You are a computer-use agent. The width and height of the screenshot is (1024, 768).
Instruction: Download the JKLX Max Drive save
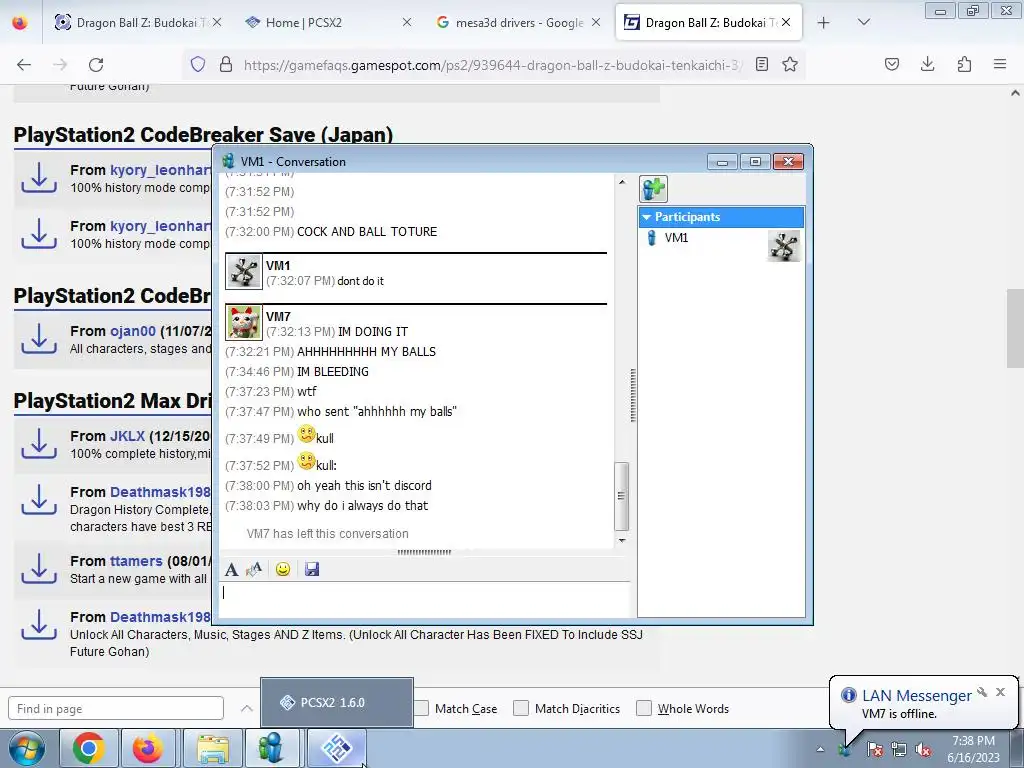[x=39, y=443]
